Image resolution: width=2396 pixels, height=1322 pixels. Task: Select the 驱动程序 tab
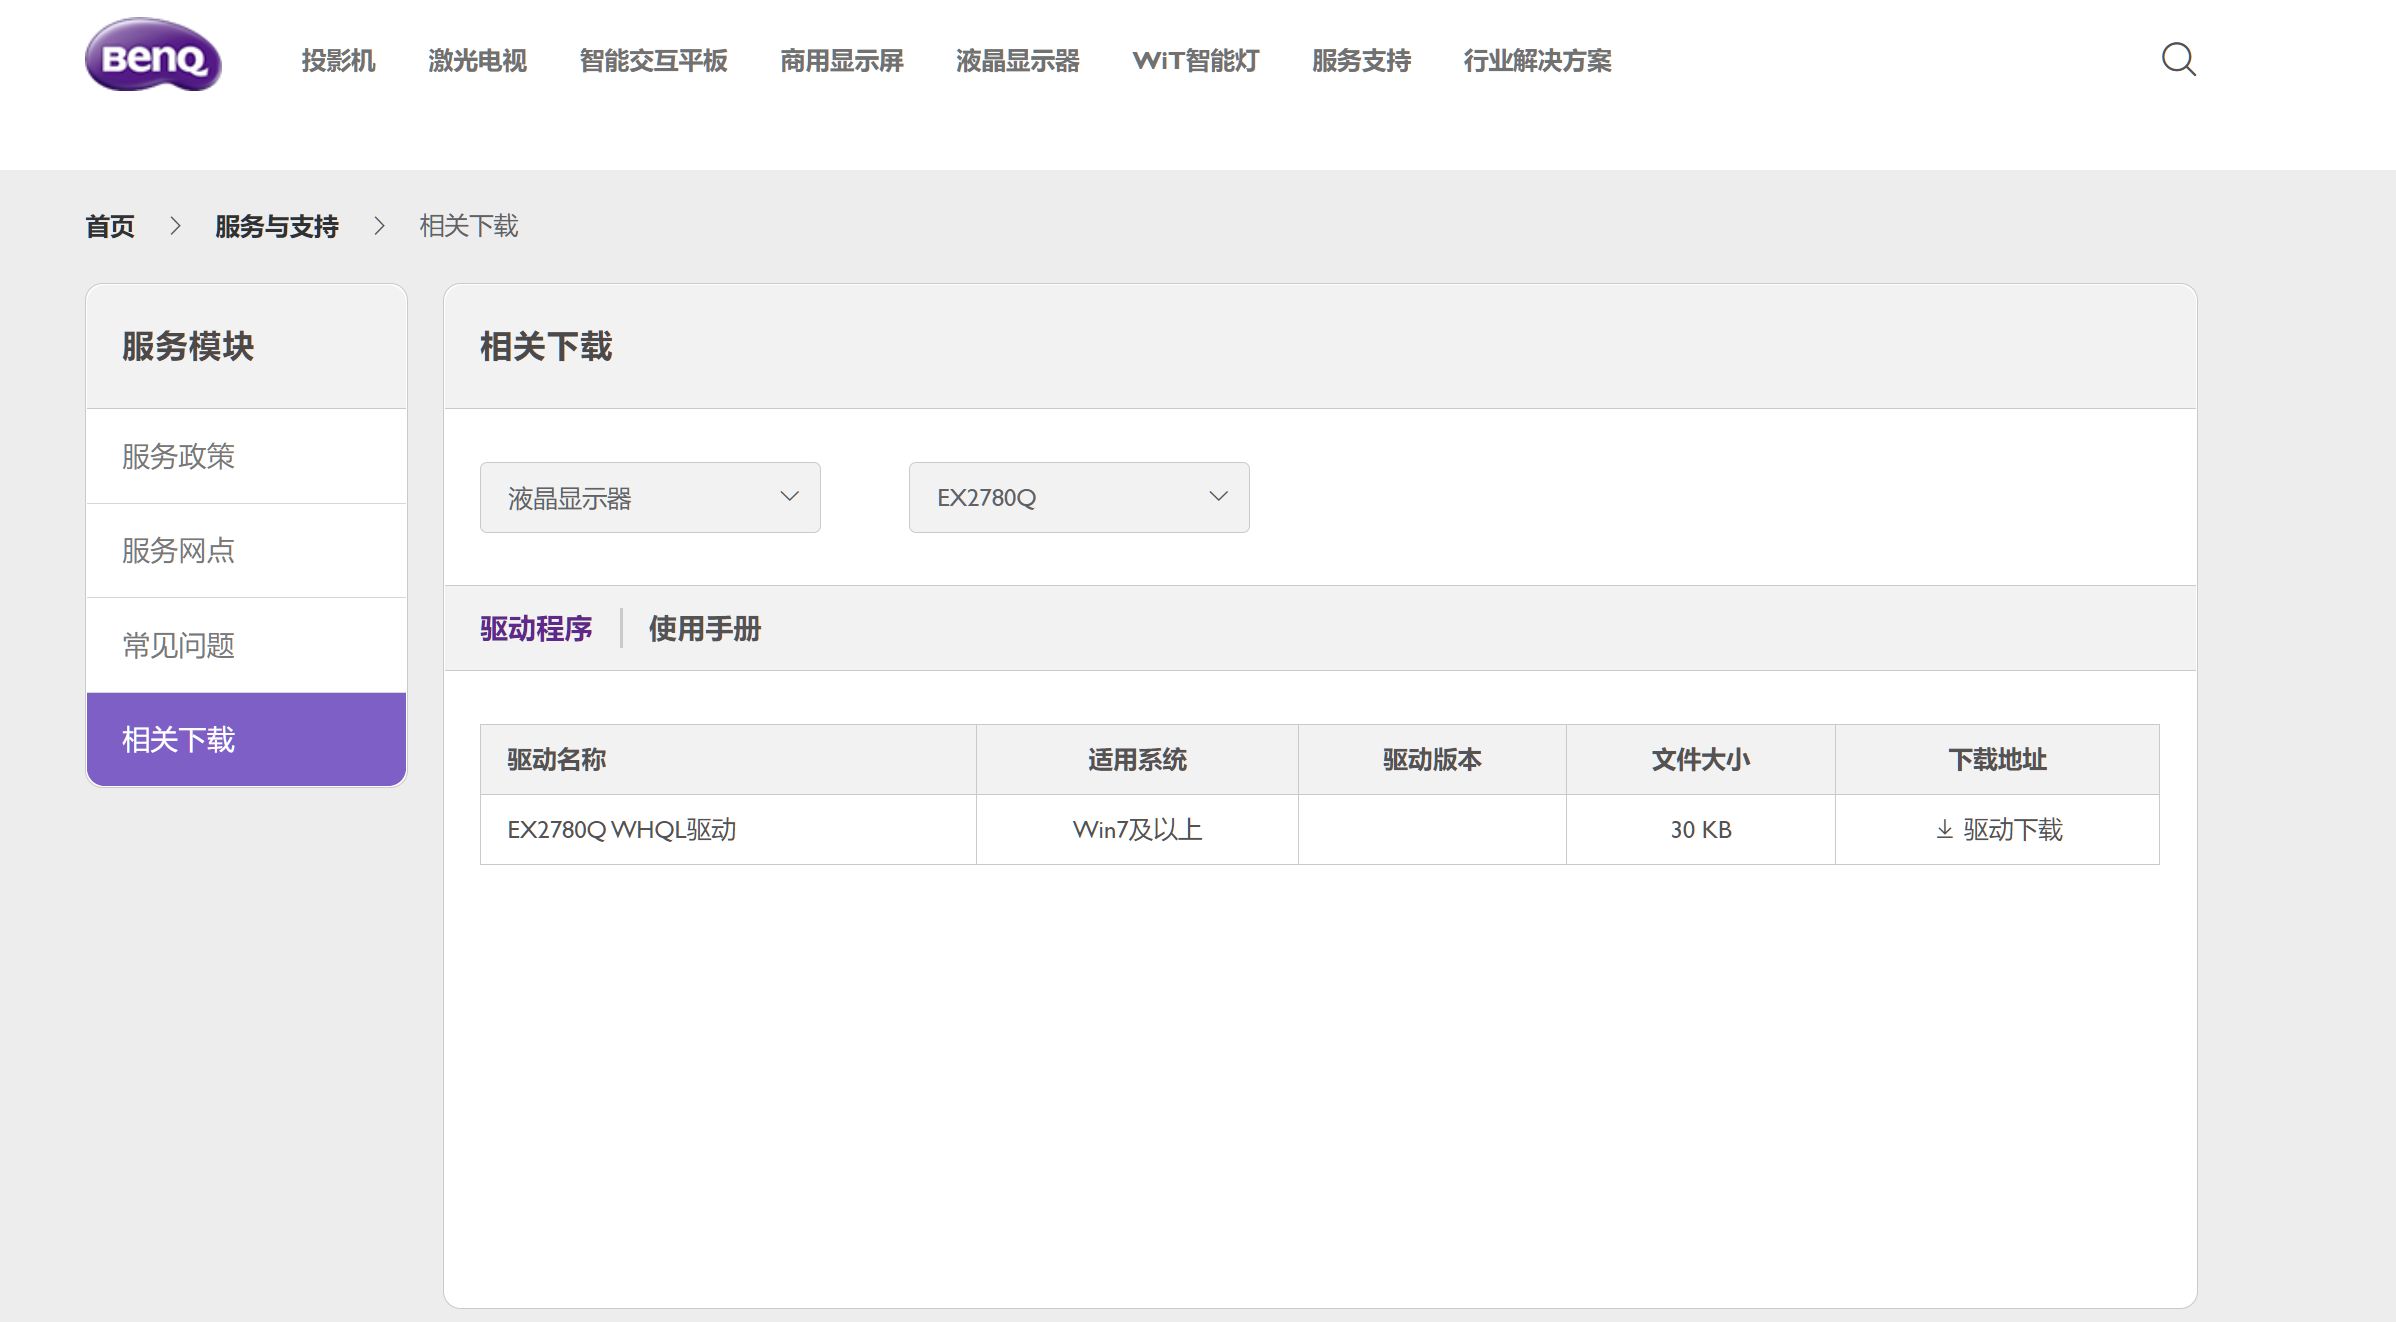tap(536, 628)
